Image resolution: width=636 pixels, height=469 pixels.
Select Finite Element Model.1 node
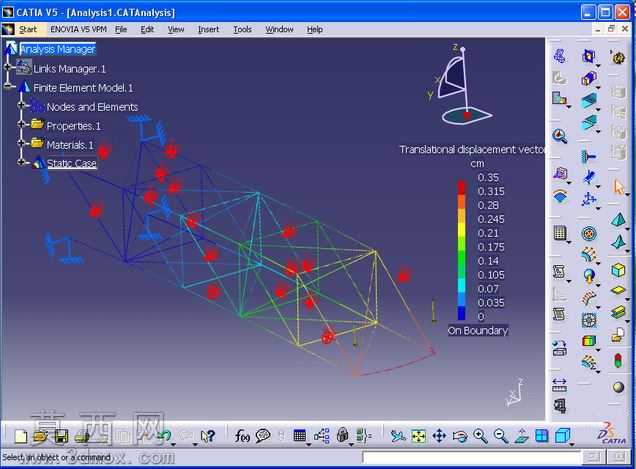click(x=83, y=88)
